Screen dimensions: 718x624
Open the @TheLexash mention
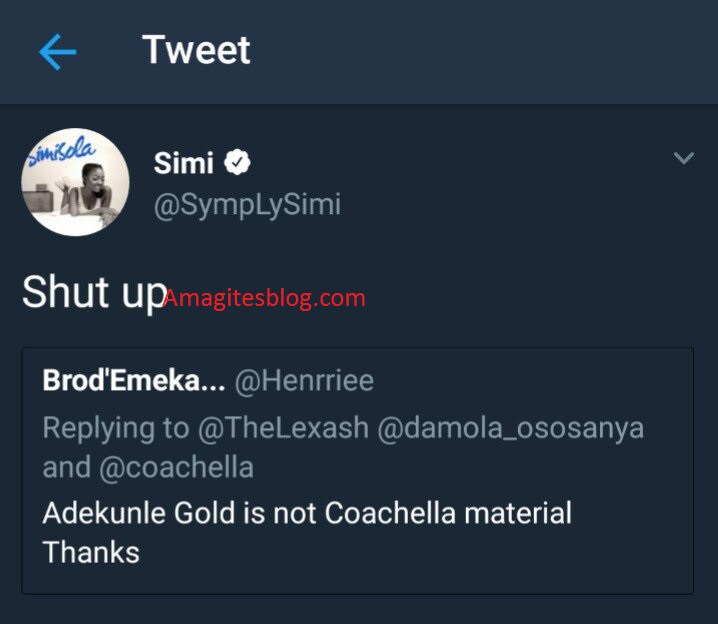coord(282,428)
